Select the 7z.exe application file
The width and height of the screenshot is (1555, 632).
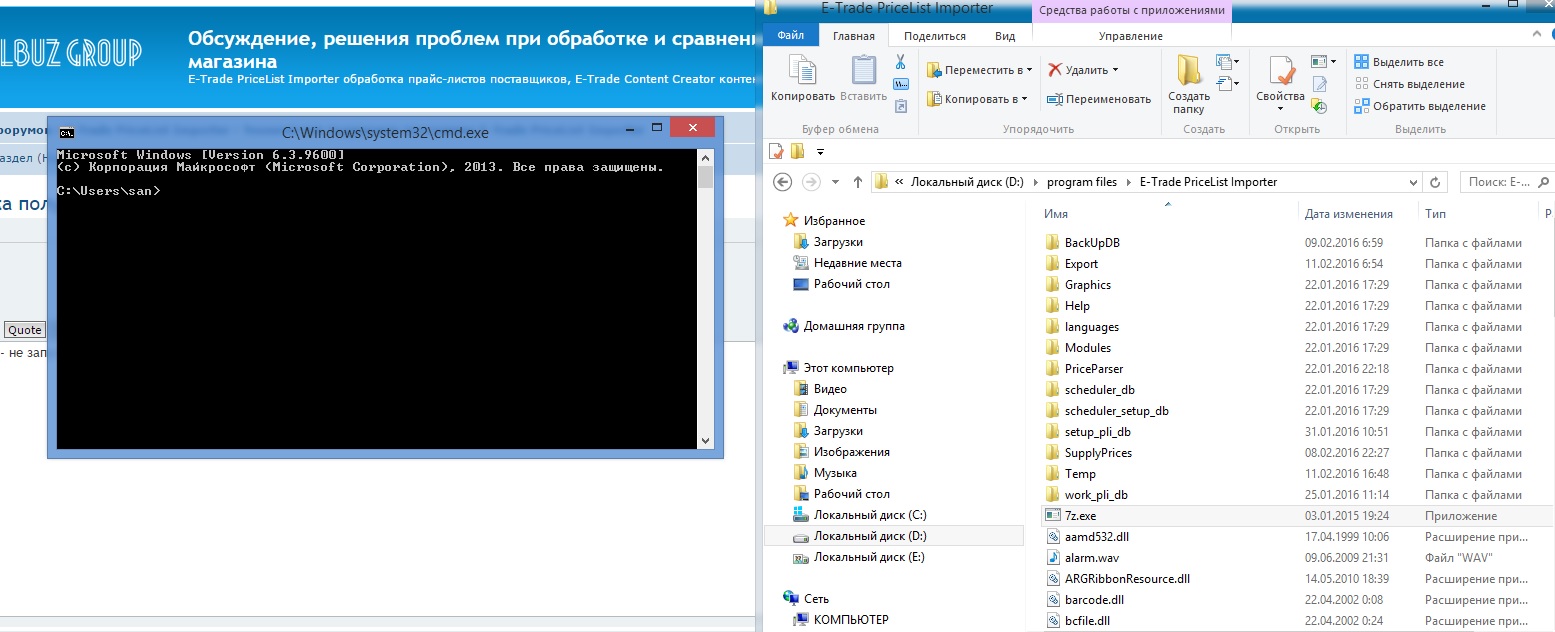pos(1080,516)
